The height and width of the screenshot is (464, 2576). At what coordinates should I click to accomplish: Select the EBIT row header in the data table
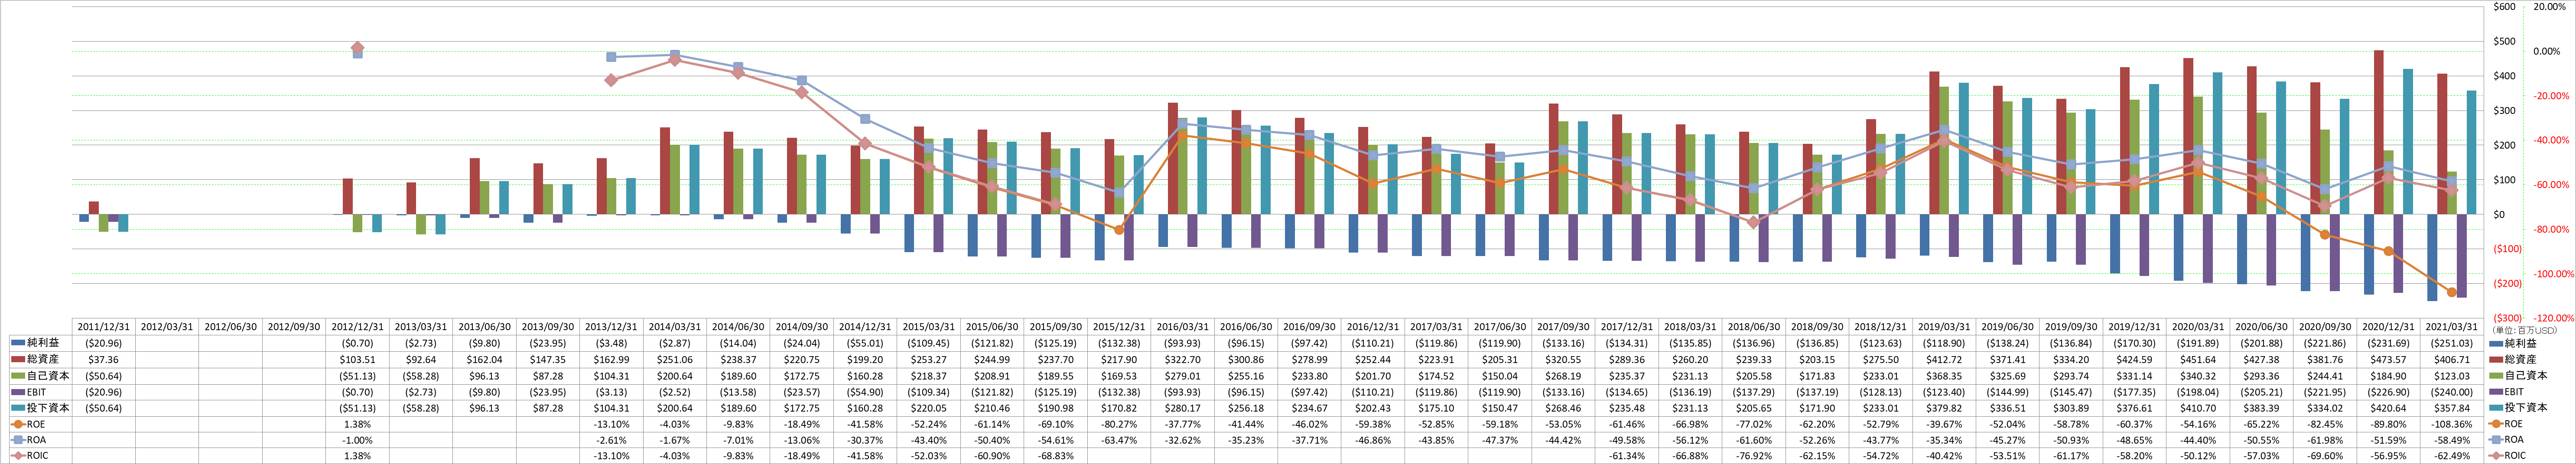(x=41, y=392)
